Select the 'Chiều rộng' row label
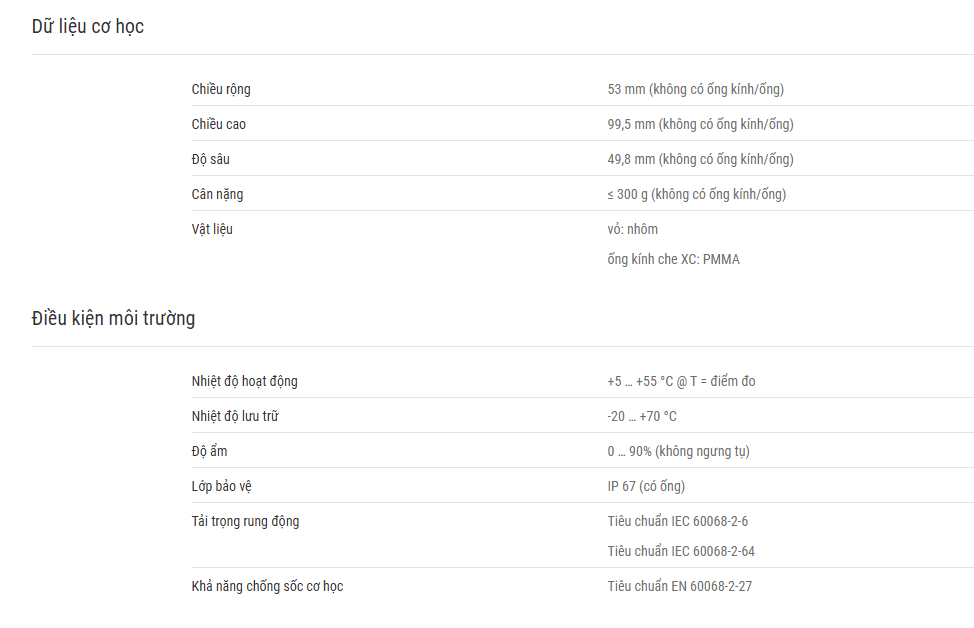Image resolution: width=974 pixels, height=628 pixels. click(x=221, y=89)
